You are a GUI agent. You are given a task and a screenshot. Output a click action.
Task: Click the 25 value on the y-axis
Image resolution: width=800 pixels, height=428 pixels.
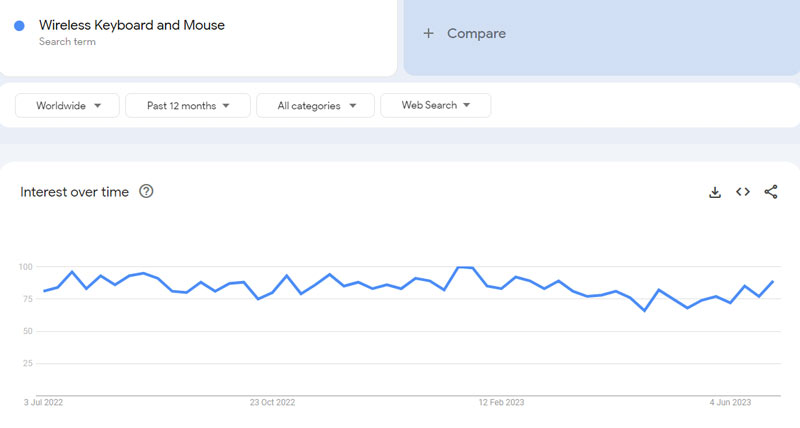(28, 363)
